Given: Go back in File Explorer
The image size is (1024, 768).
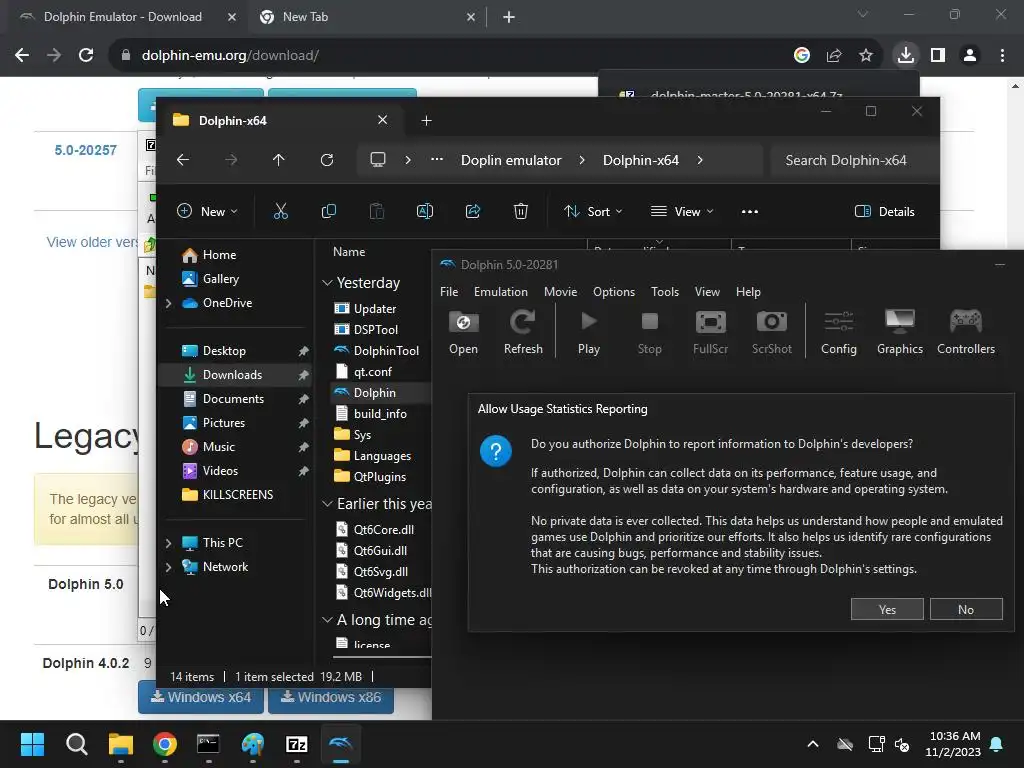Looking at the screenshot, I should click(x=183, y=160).
